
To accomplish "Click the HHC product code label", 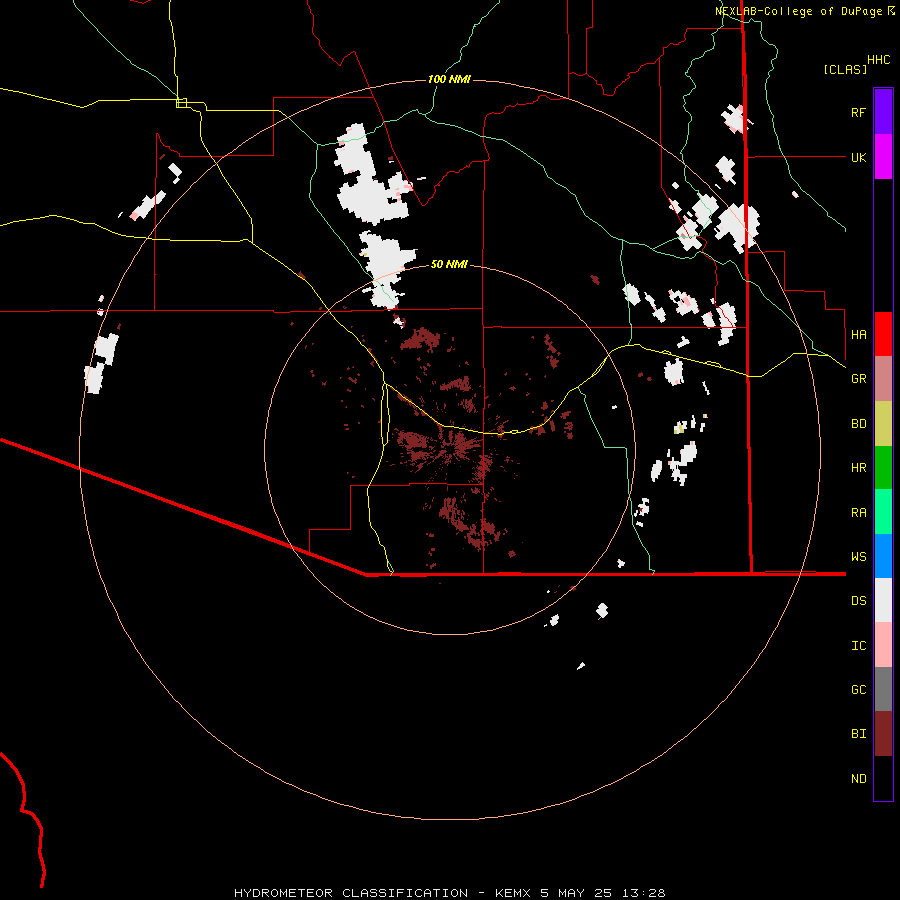I will [878, 60].
